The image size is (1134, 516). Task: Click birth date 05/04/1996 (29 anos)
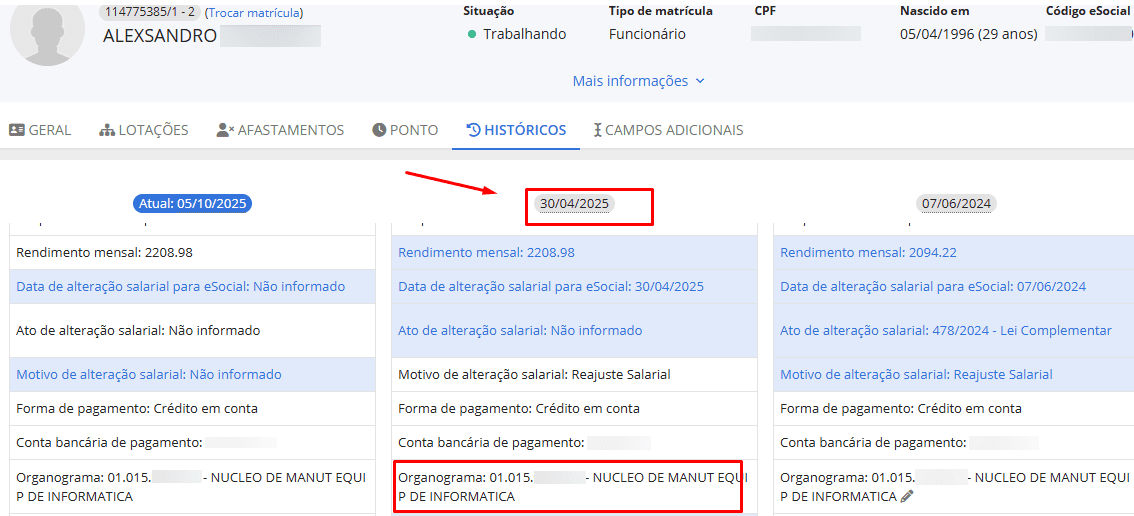[968, 34]
